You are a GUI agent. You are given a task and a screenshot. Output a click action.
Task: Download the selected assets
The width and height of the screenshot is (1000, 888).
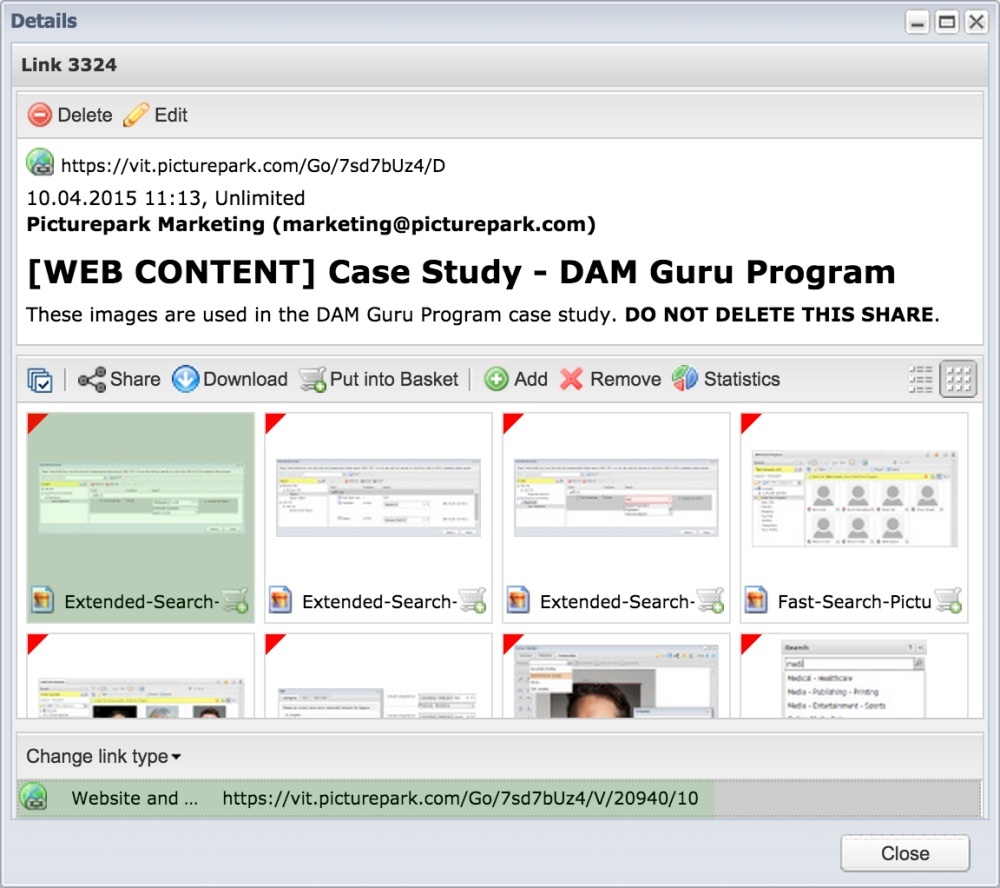[x=230, y=380]
